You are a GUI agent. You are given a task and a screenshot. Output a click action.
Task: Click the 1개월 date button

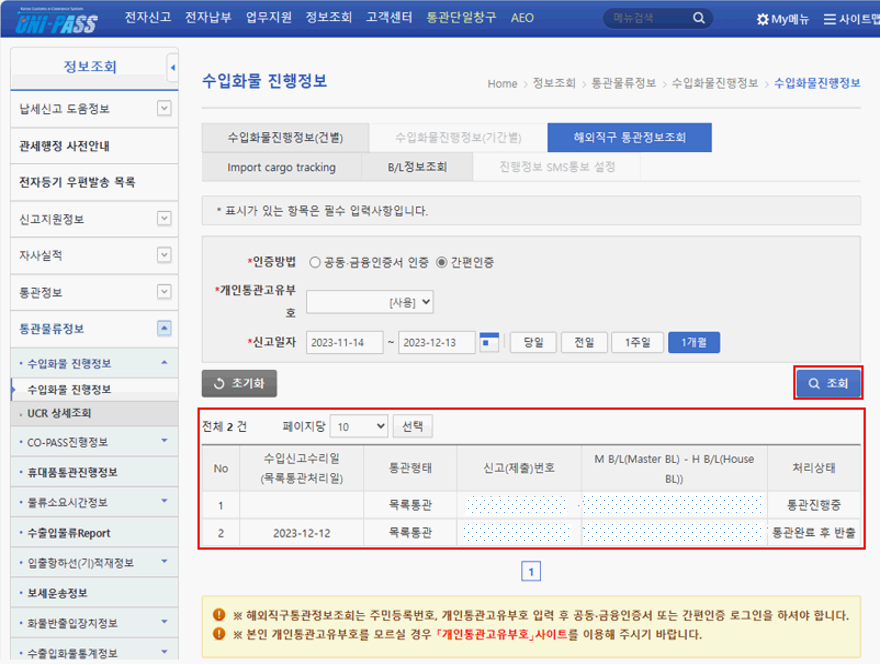tap(694, 342)
